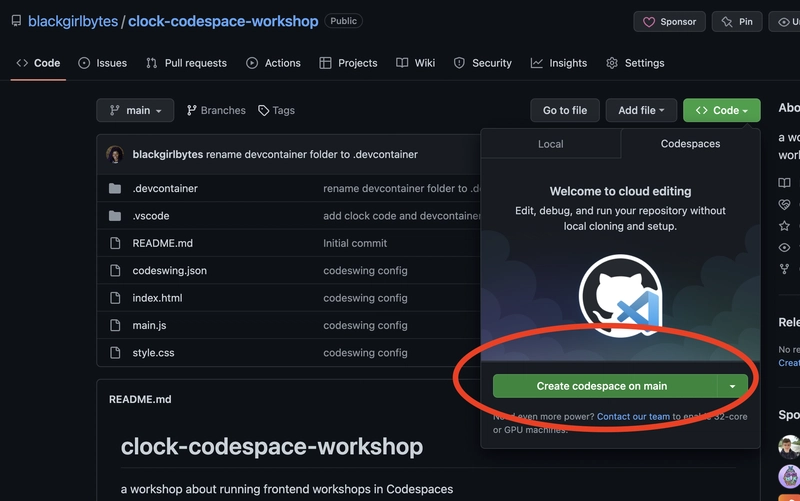800x501 pixels.
Task: Open add clock code commit for .vscode
Action: pos(402,216)
